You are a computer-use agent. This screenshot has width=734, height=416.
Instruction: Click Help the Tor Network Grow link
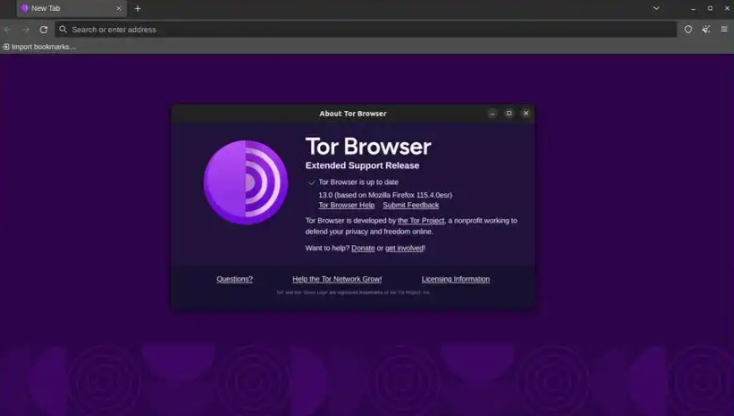[337, 279]
